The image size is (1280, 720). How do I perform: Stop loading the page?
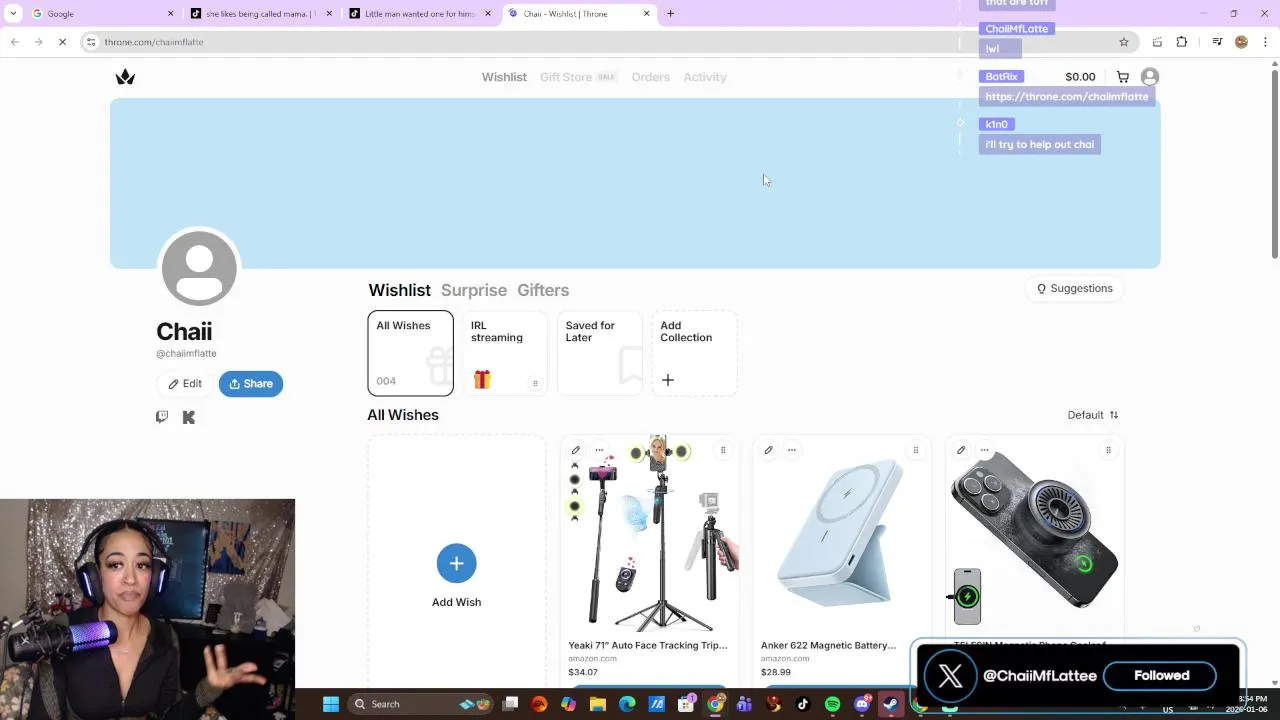click(62, 42)
